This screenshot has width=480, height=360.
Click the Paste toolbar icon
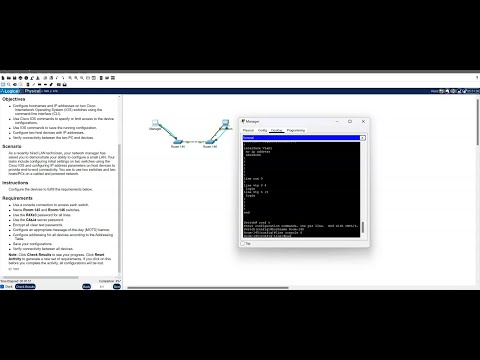(x=51, y=78)
